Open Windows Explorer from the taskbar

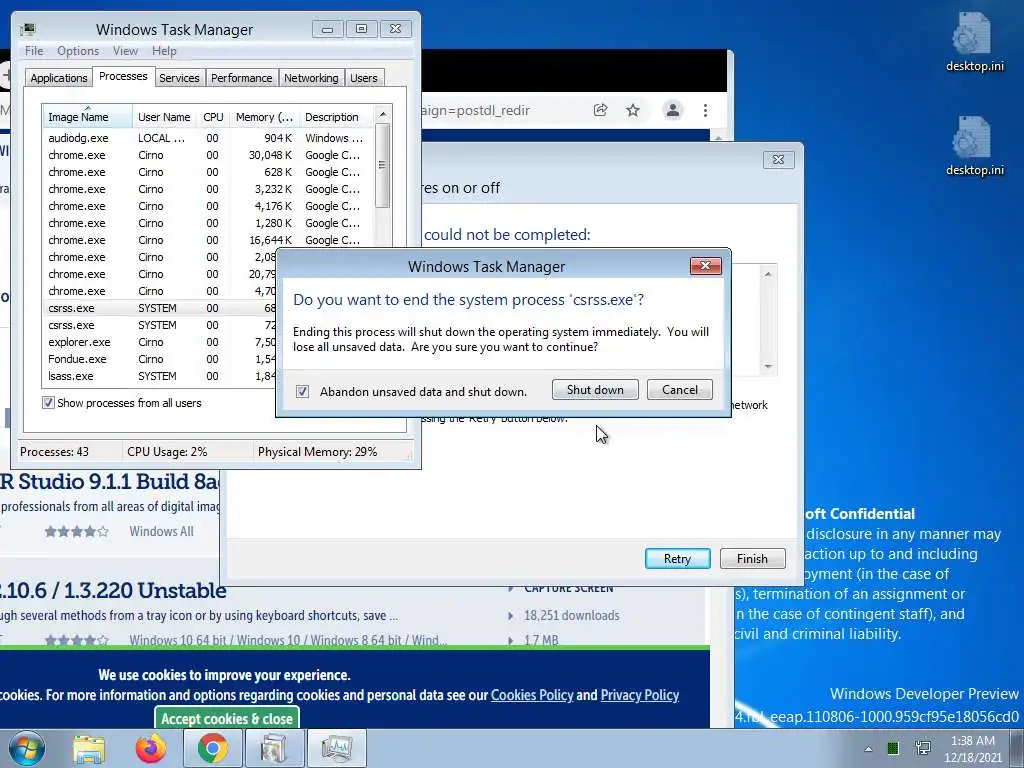89,748
